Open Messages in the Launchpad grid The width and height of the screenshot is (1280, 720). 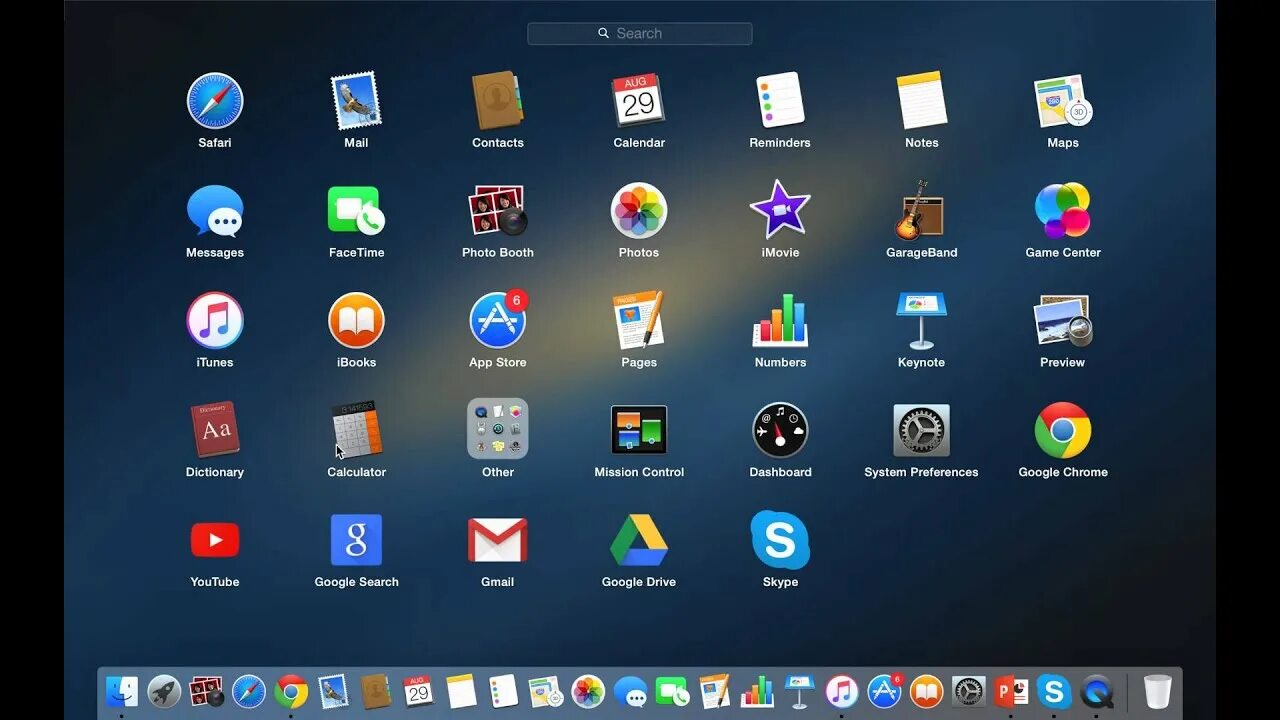coord(215,211)
